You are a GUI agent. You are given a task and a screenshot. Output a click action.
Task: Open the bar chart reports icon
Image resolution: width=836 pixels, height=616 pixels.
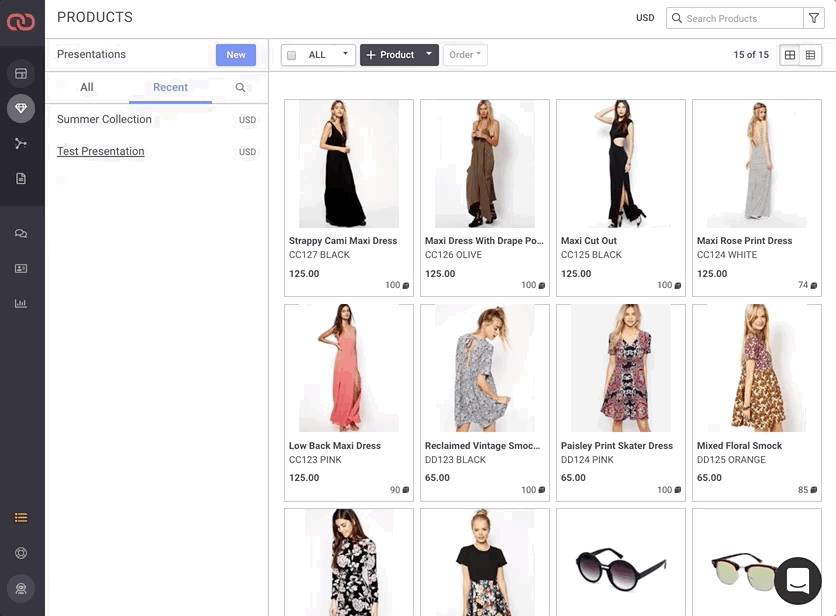pyautogui.click(x=21, y=303)
